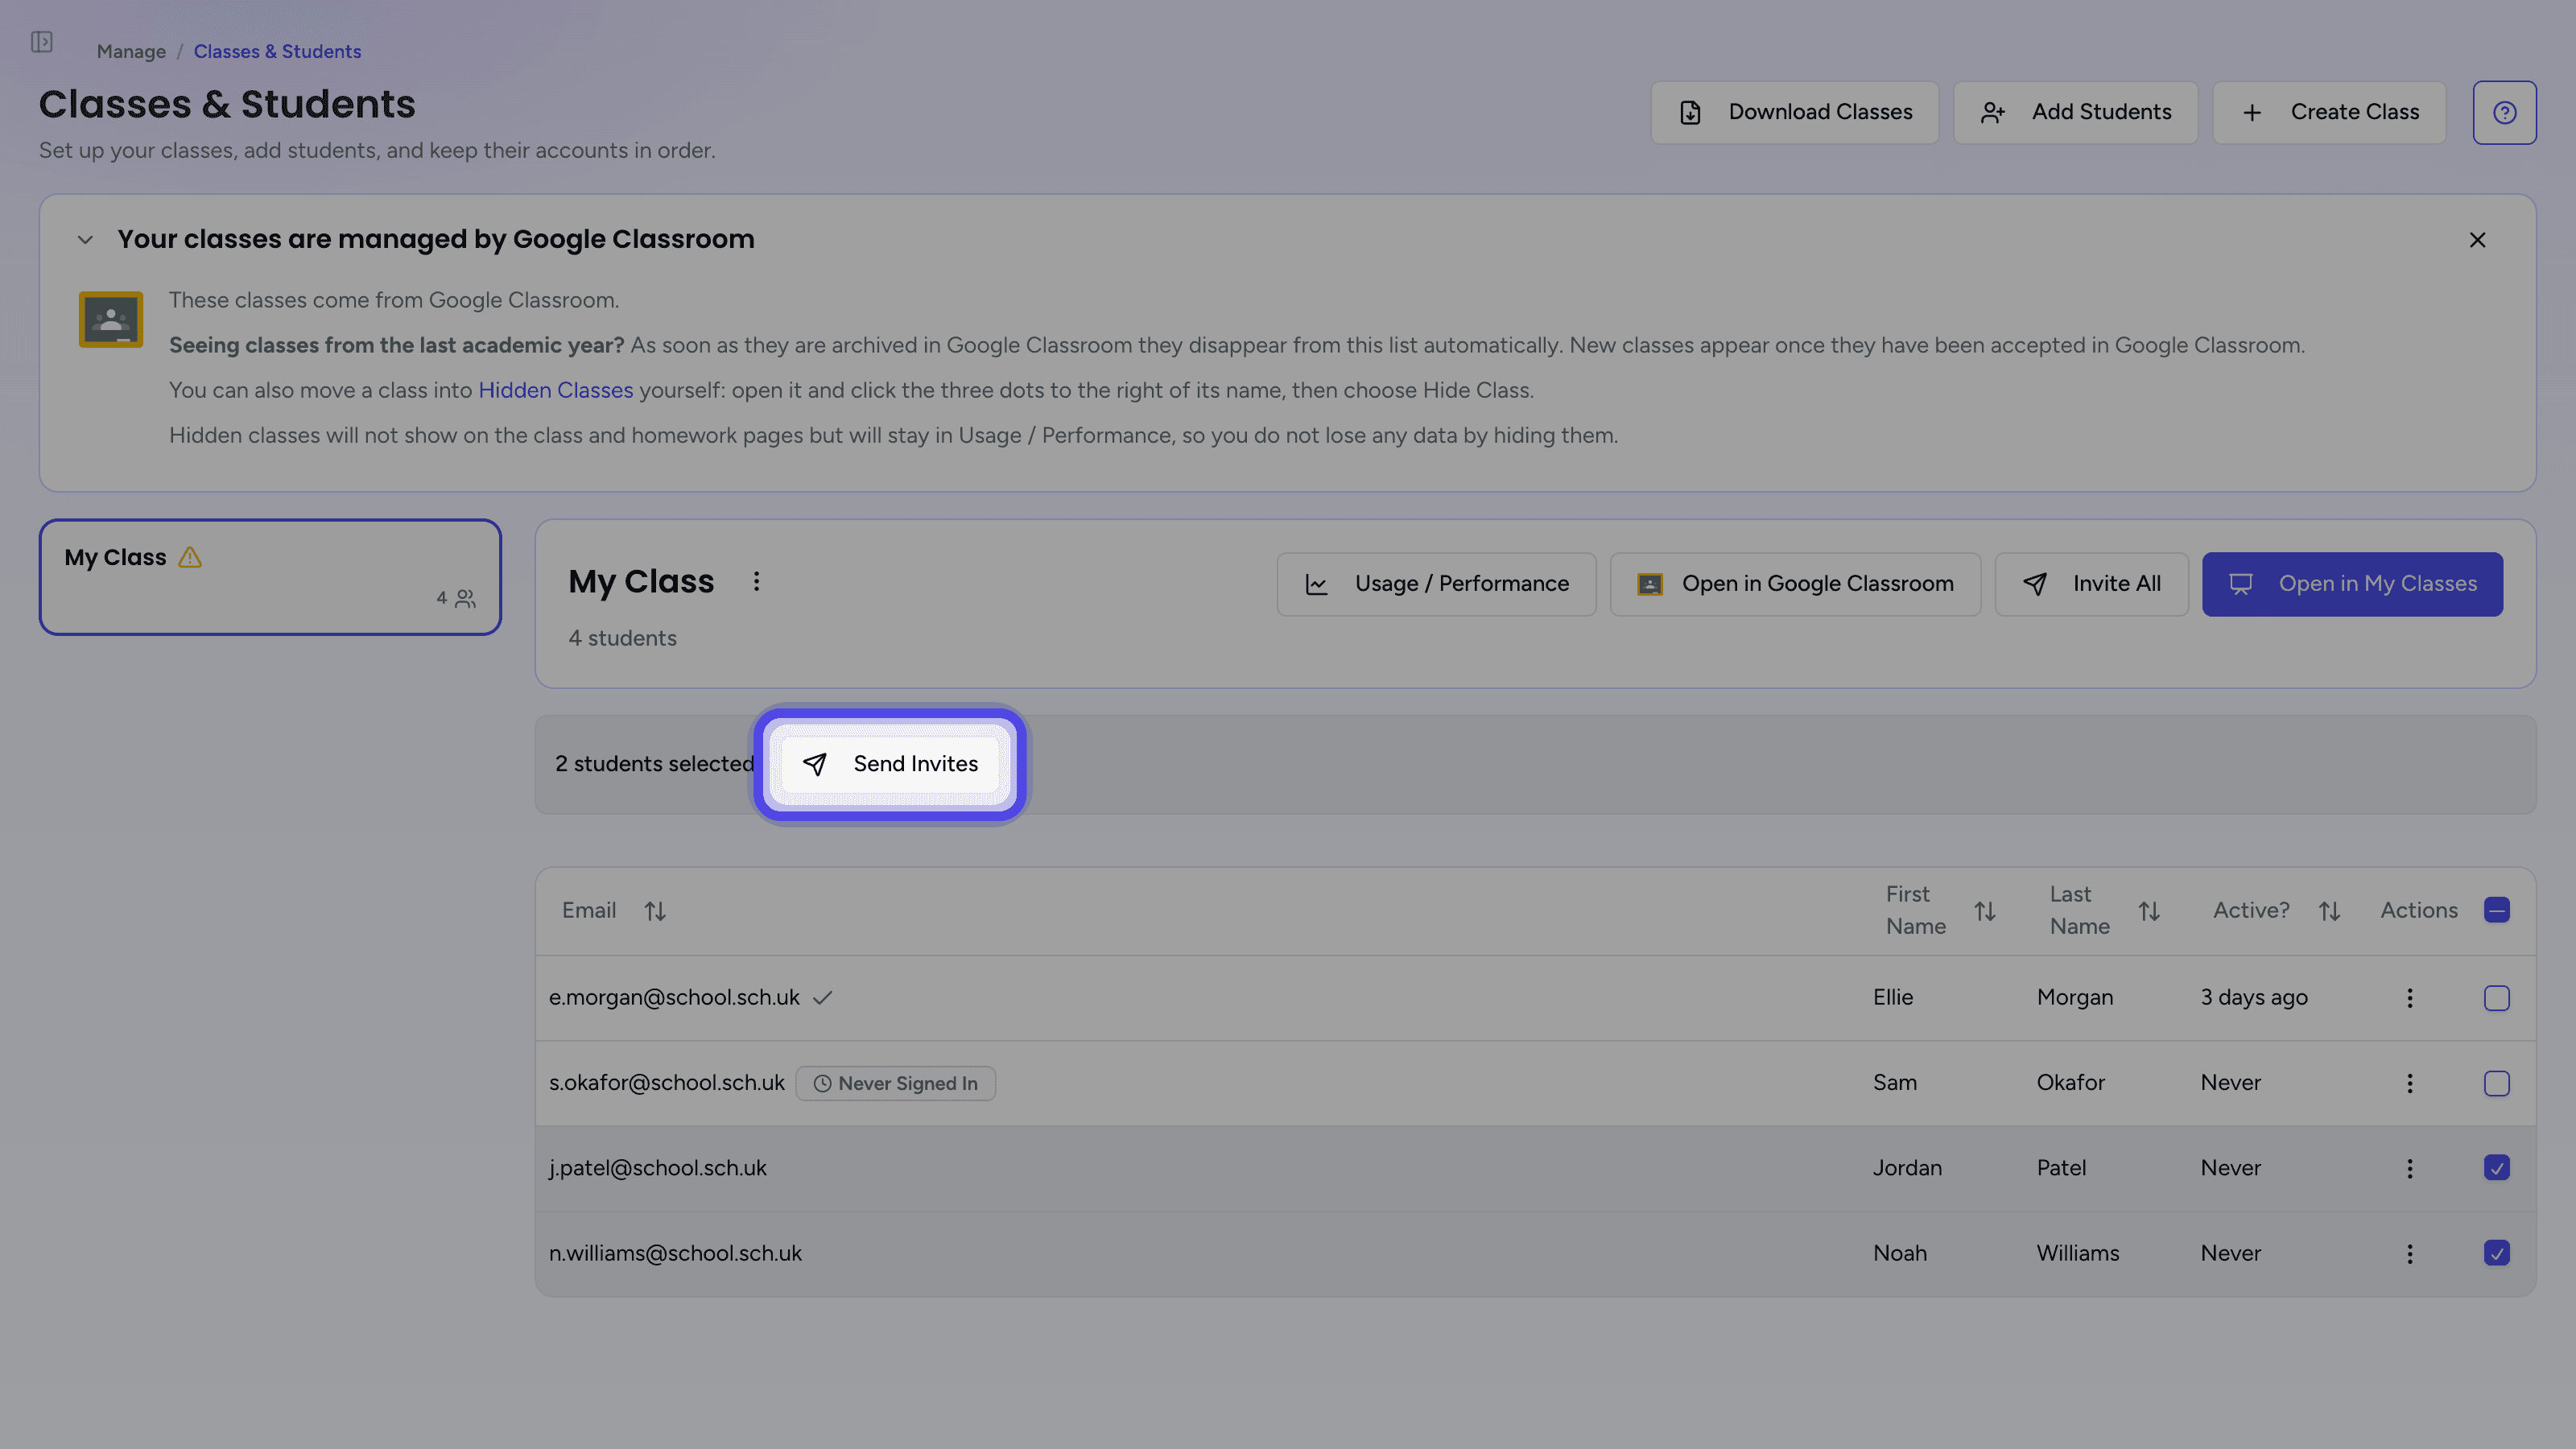The image size is (2576, 1449).
Task: Click the Never Signed In badge
Action: coord(895,1083)
